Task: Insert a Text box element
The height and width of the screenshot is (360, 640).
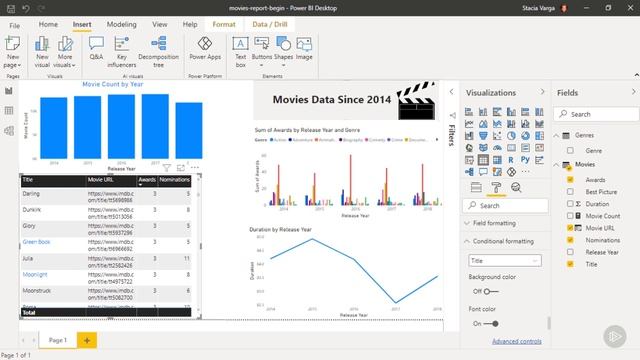Action: (240, 52)
